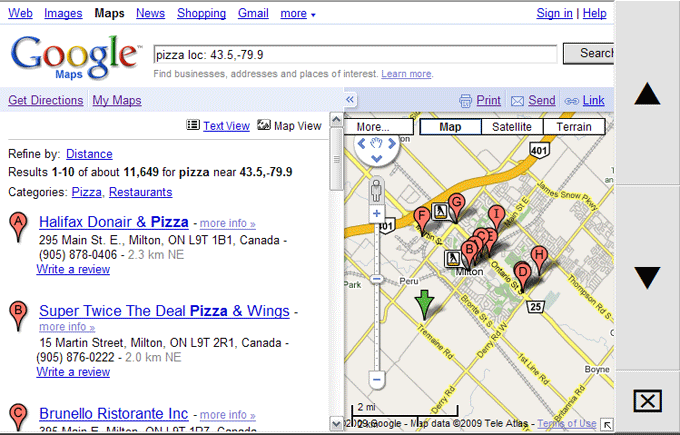Image resolution: width=680 pixels, height=435 pixels.
Task: Zoom out with the minus button
Action: pos(376,380)
